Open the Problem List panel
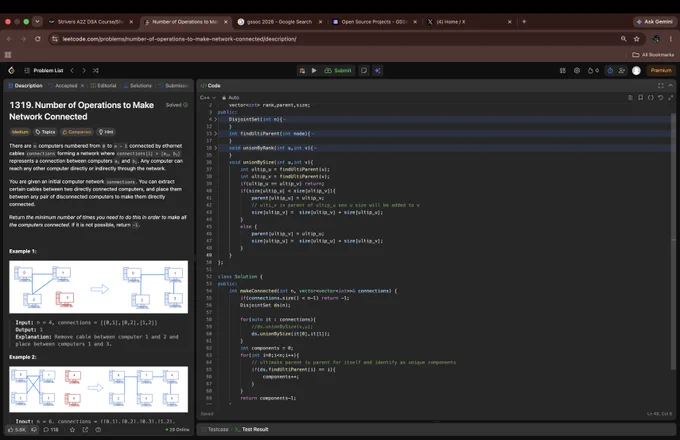680x440 pixels. click(44, 70)
